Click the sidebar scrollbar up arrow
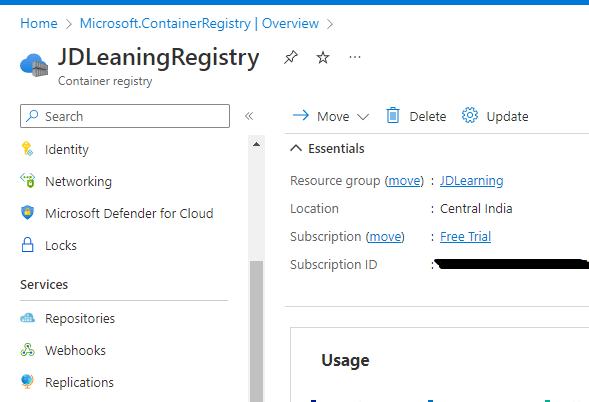The height and width of the screenshot is (402, 589). click(x=256, y=144)
